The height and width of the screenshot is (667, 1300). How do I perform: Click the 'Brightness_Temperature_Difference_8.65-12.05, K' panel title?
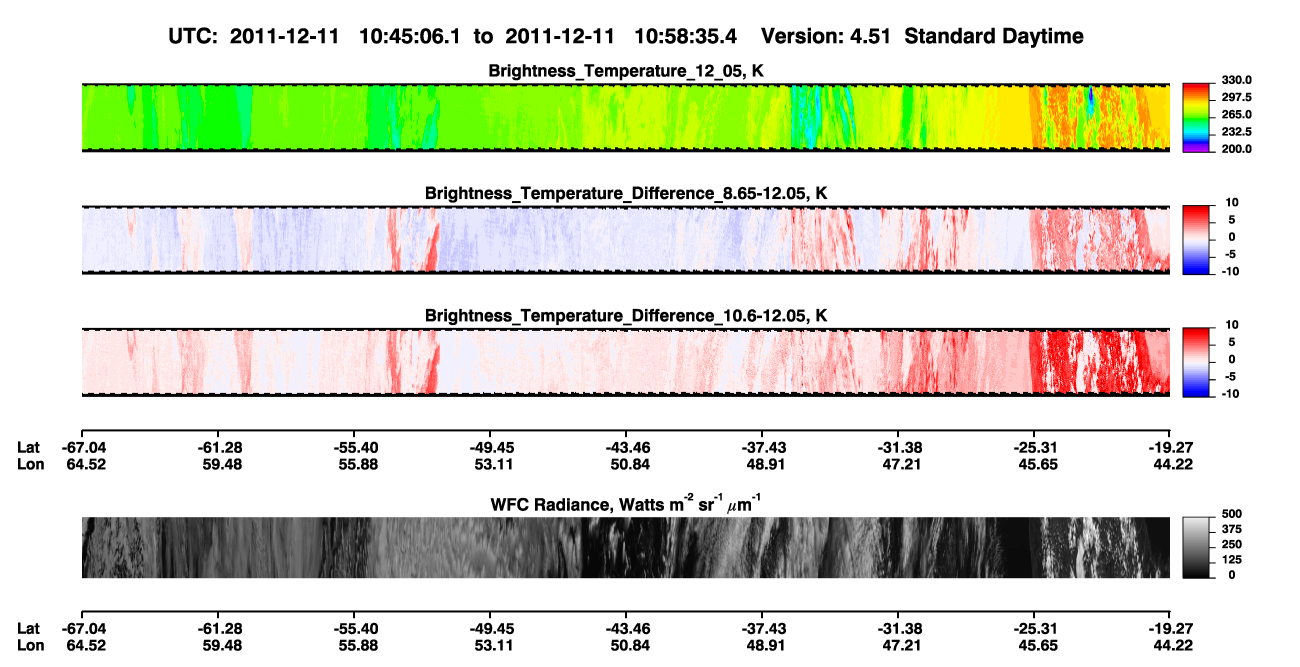coord(626,193)
